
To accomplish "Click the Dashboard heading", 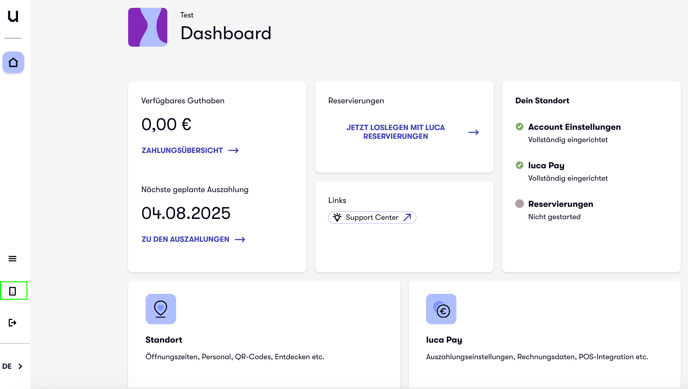I will click(226, 33).
